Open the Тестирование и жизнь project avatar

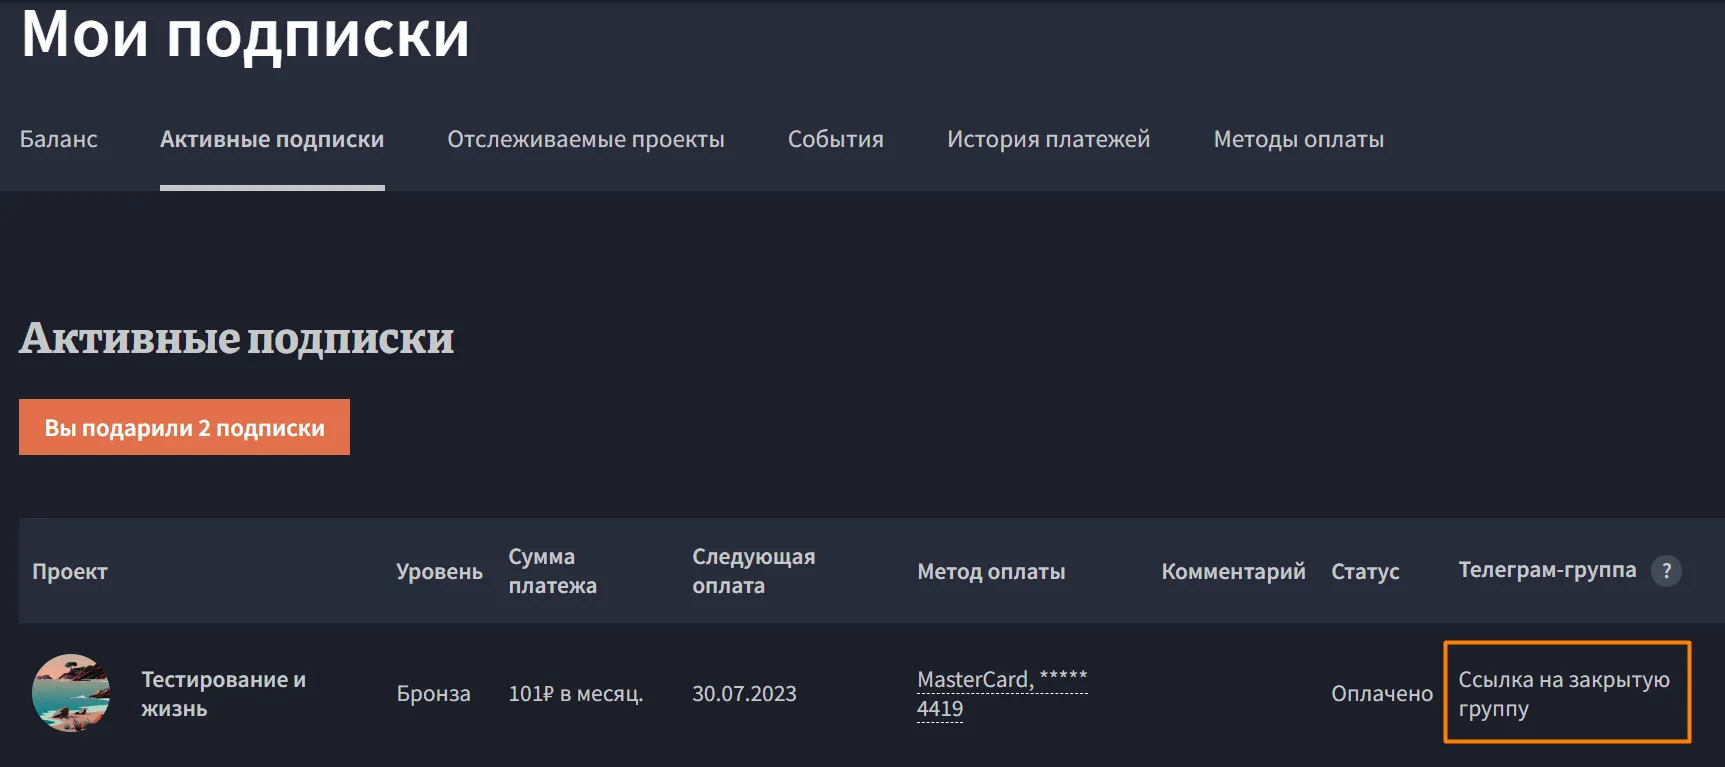[x=71, y=693]
